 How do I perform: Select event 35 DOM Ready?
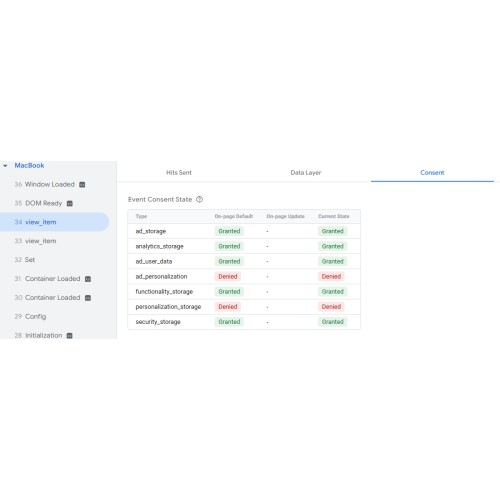point(38,203)
